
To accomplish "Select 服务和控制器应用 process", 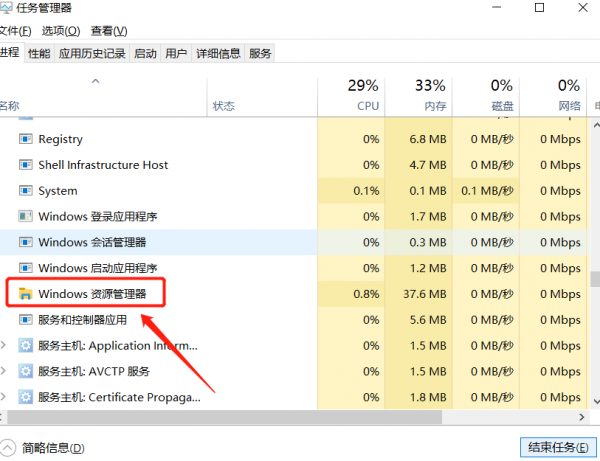I will (82, 319).
